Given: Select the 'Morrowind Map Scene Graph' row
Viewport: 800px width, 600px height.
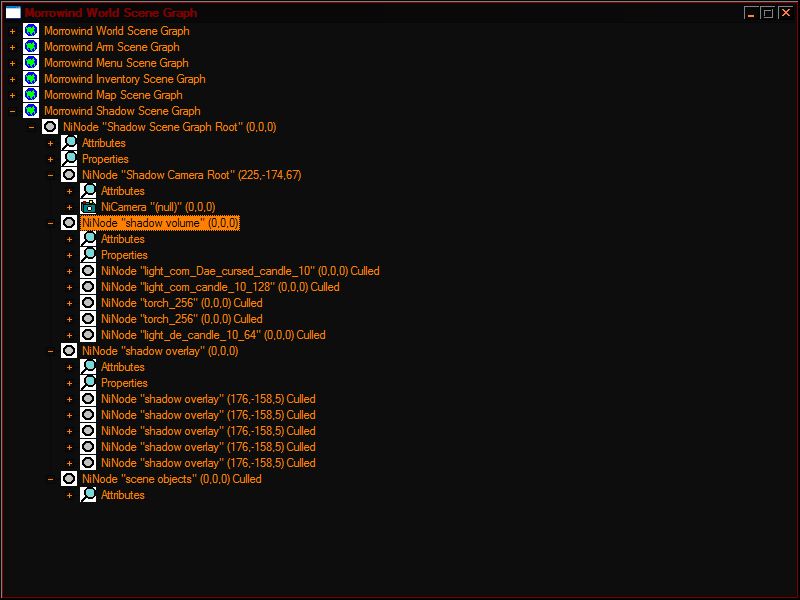Looking at the screenshot, I should (x=113, y=95).
